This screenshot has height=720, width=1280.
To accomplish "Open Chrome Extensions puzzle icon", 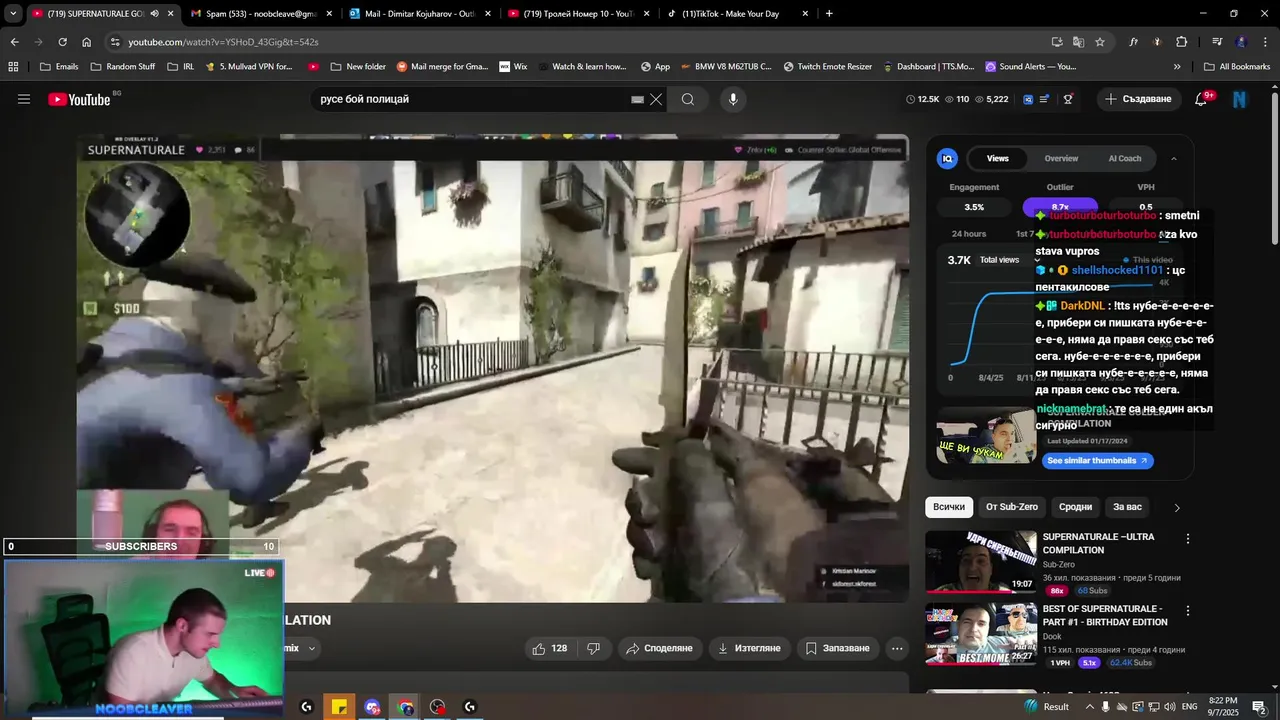I will [1182, 42].
